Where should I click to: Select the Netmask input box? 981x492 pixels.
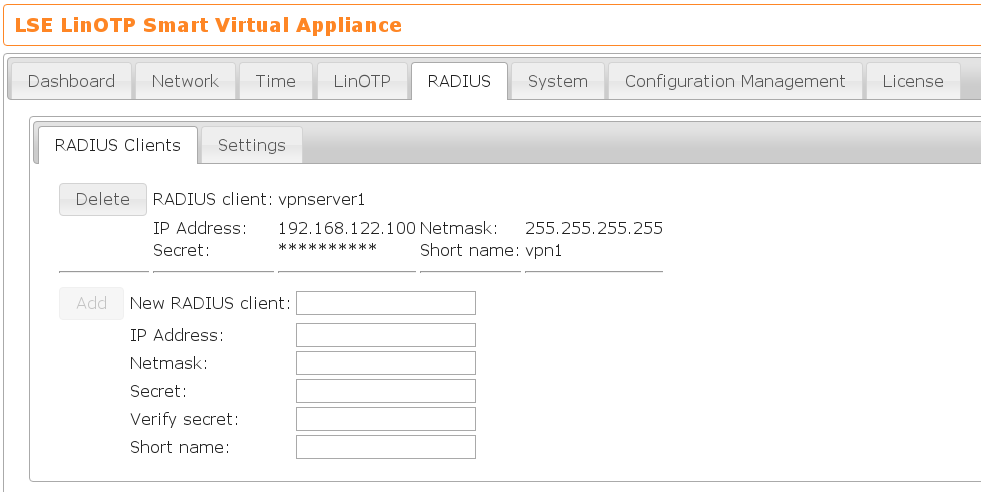coord(385,363)
